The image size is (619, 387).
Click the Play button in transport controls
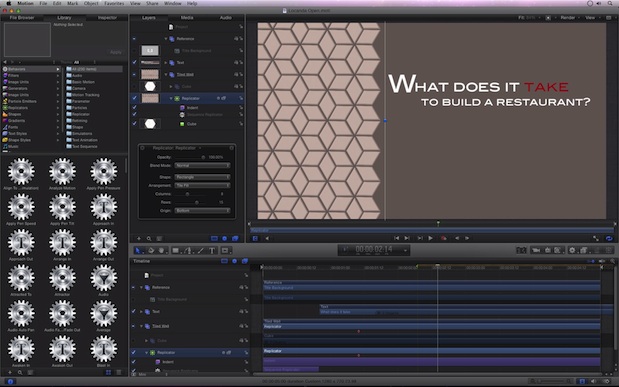click(430, 238)
